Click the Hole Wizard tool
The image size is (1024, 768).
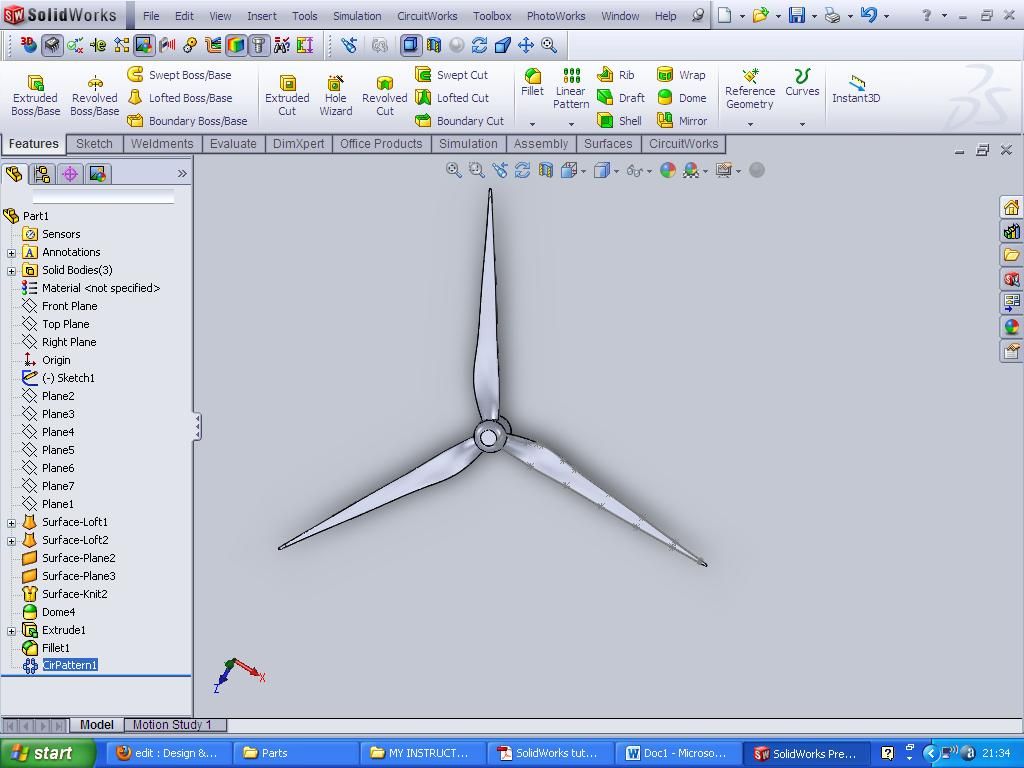click(x=335, y=96)
